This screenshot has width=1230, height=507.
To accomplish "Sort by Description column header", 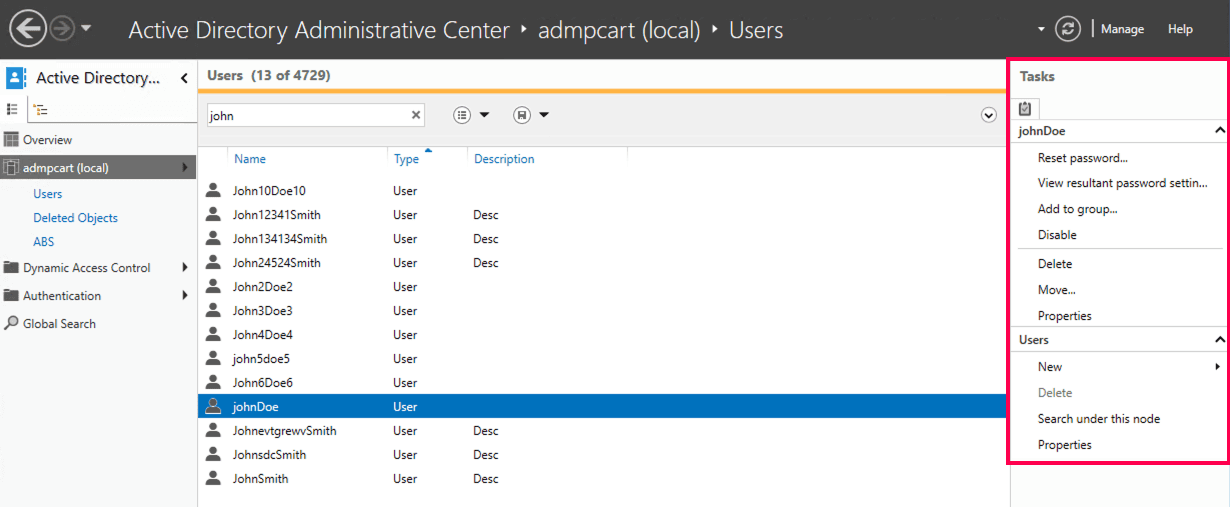I will coord(504,159).
